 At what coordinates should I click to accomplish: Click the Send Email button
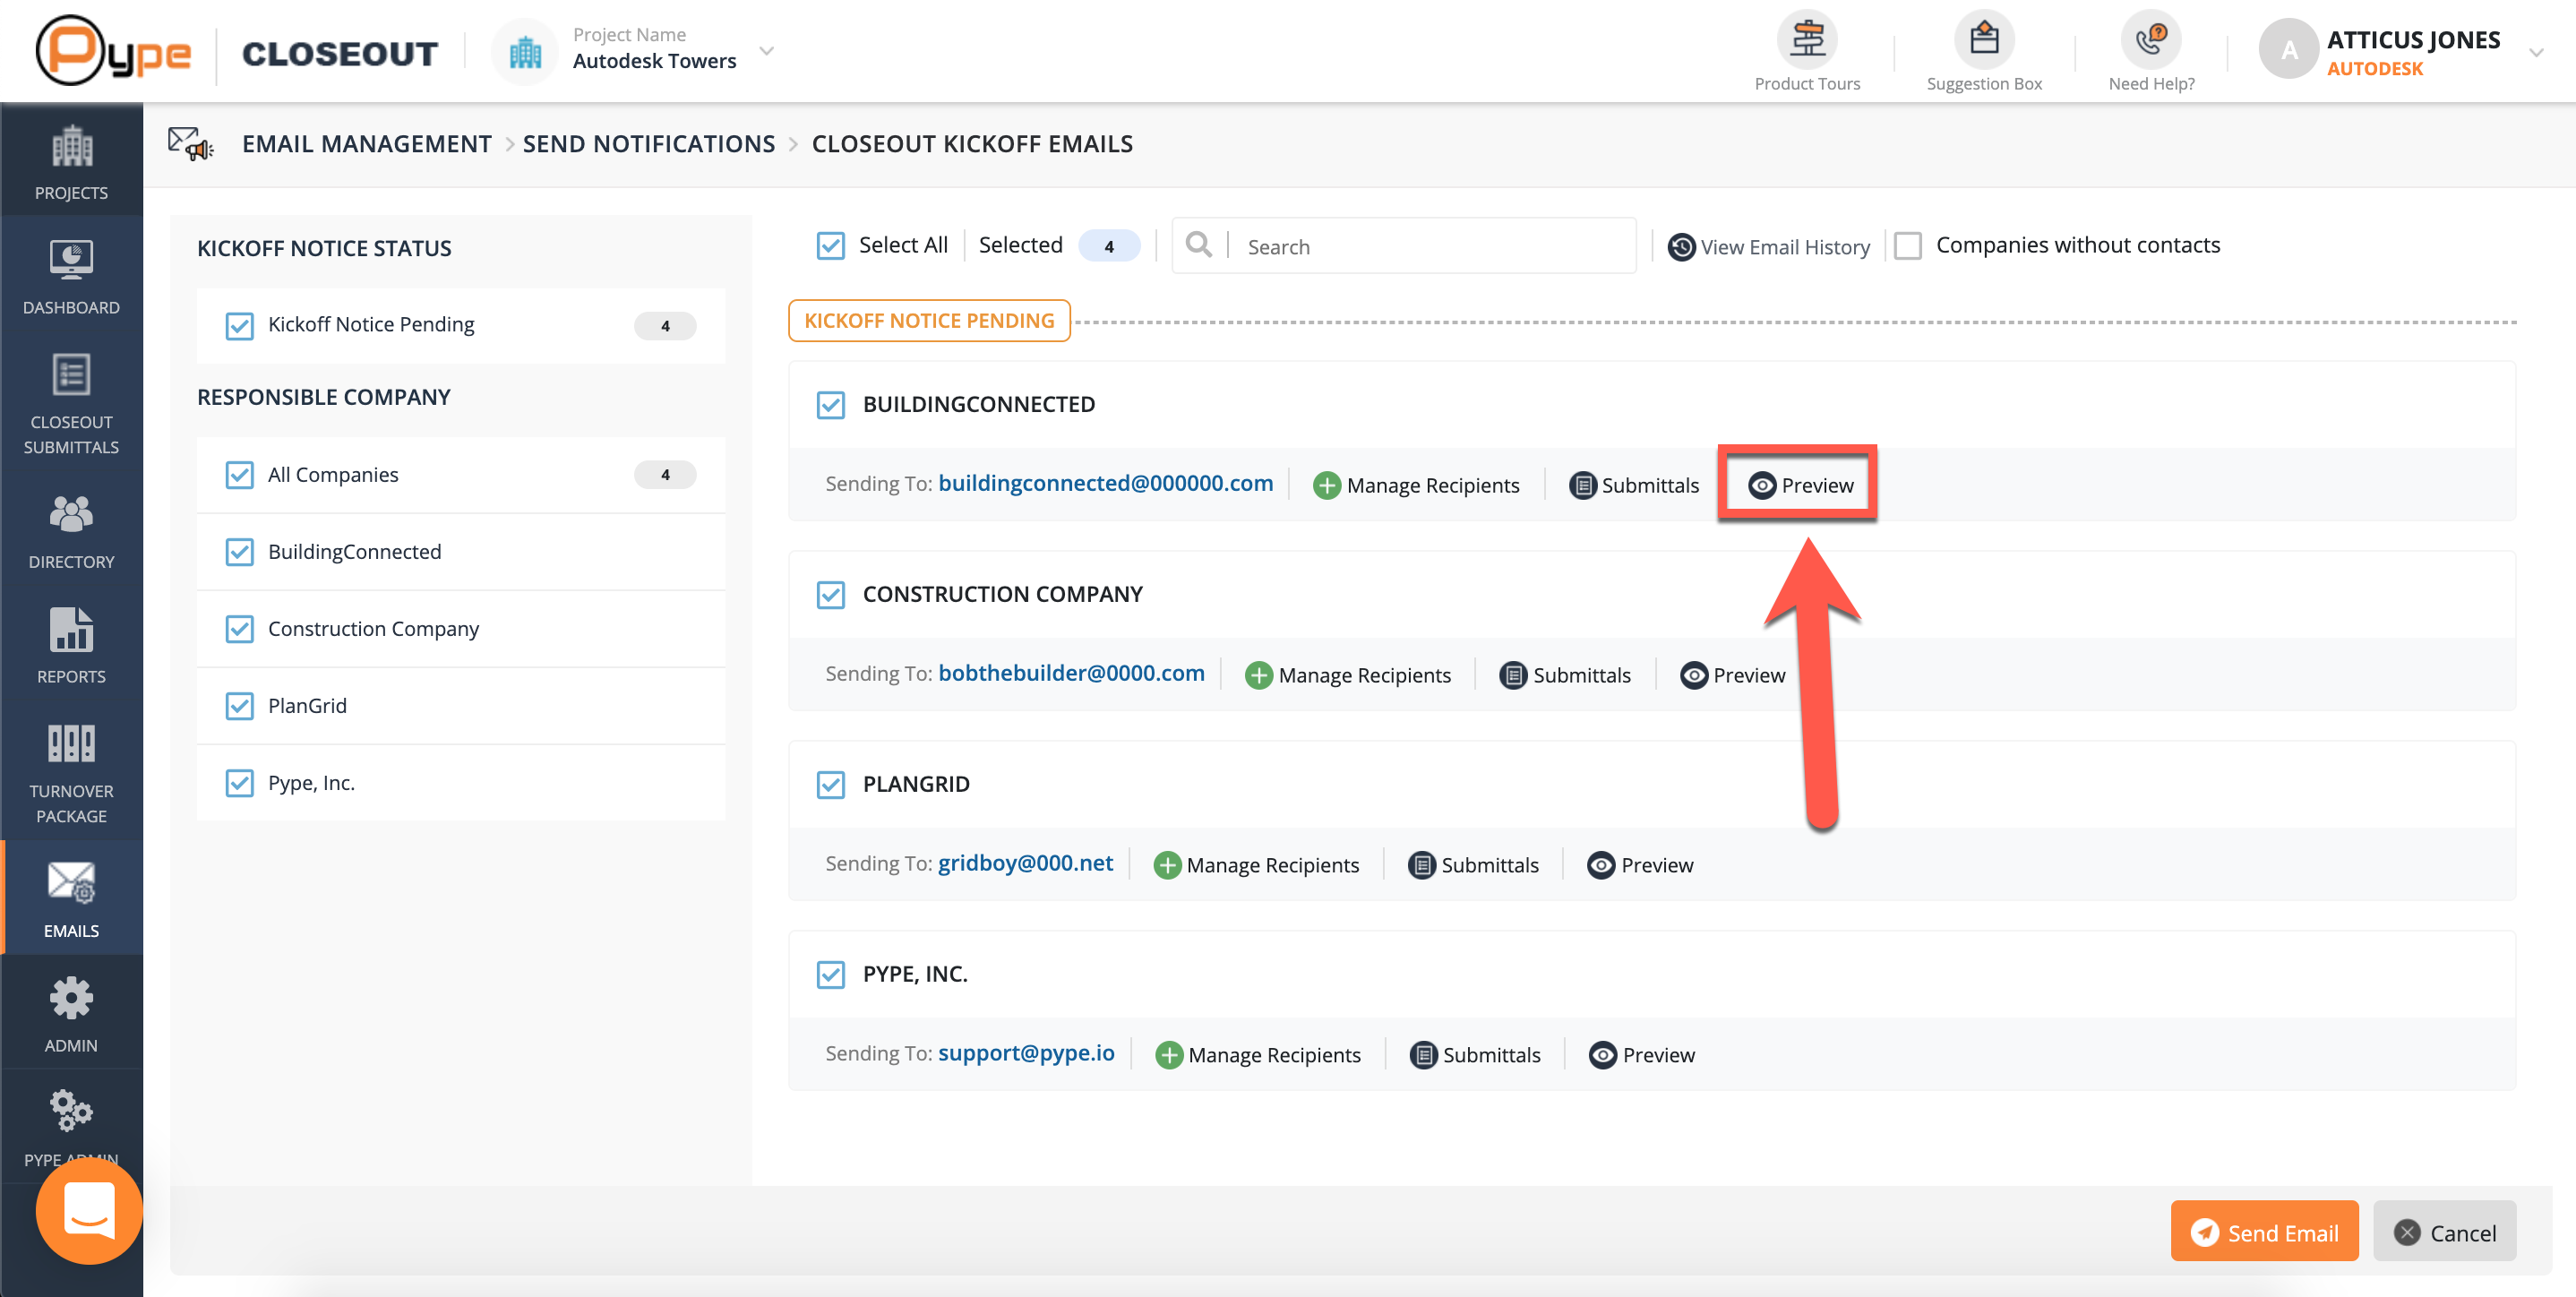point(2264,1232)
